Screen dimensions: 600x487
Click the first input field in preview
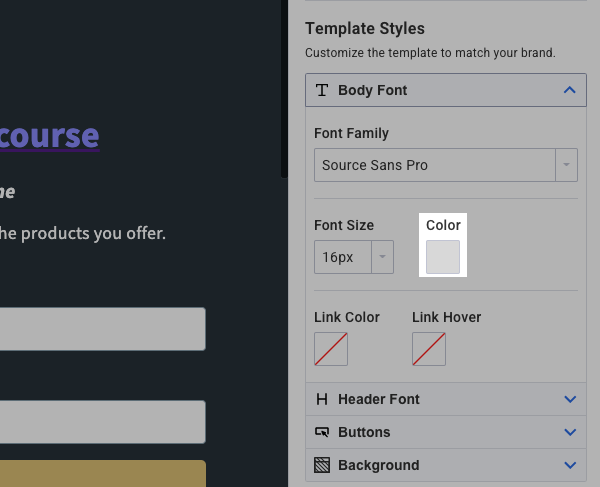click(102, 329)
